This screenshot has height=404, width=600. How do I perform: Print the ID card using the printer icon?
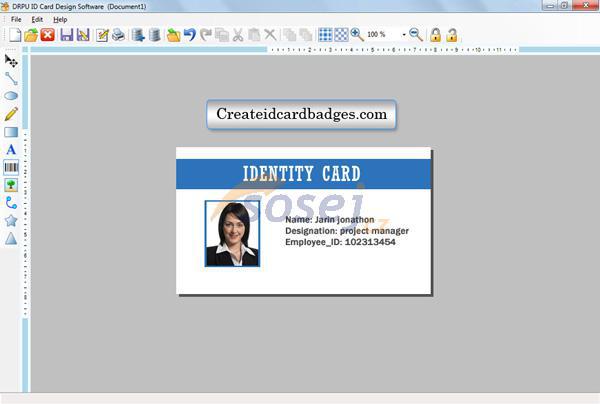coord(118,35)
